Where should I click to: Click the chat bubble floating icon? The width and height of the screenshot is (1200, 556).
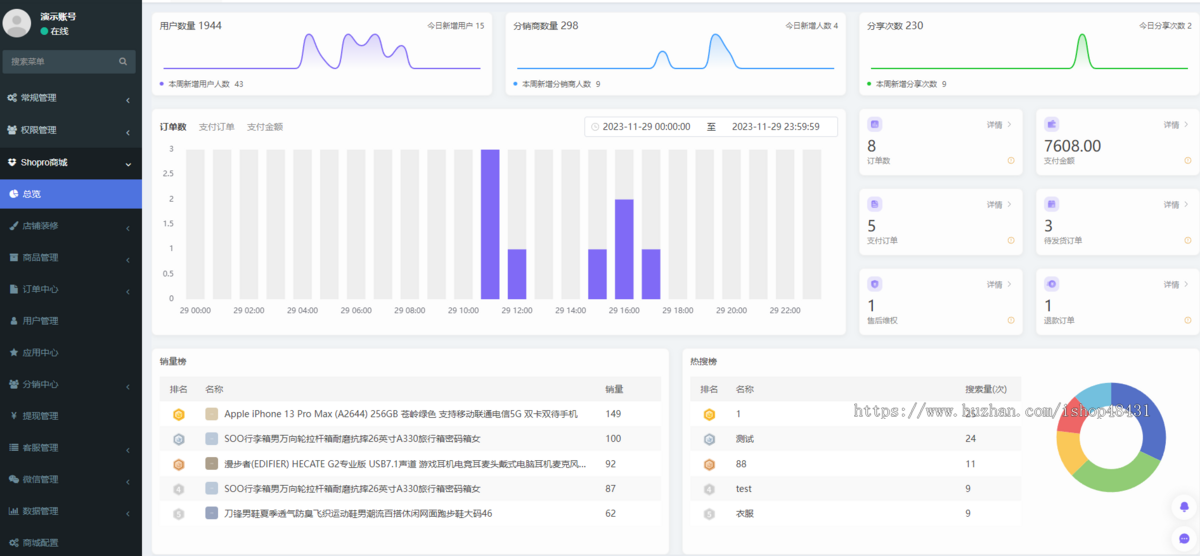pos(1184,537)
